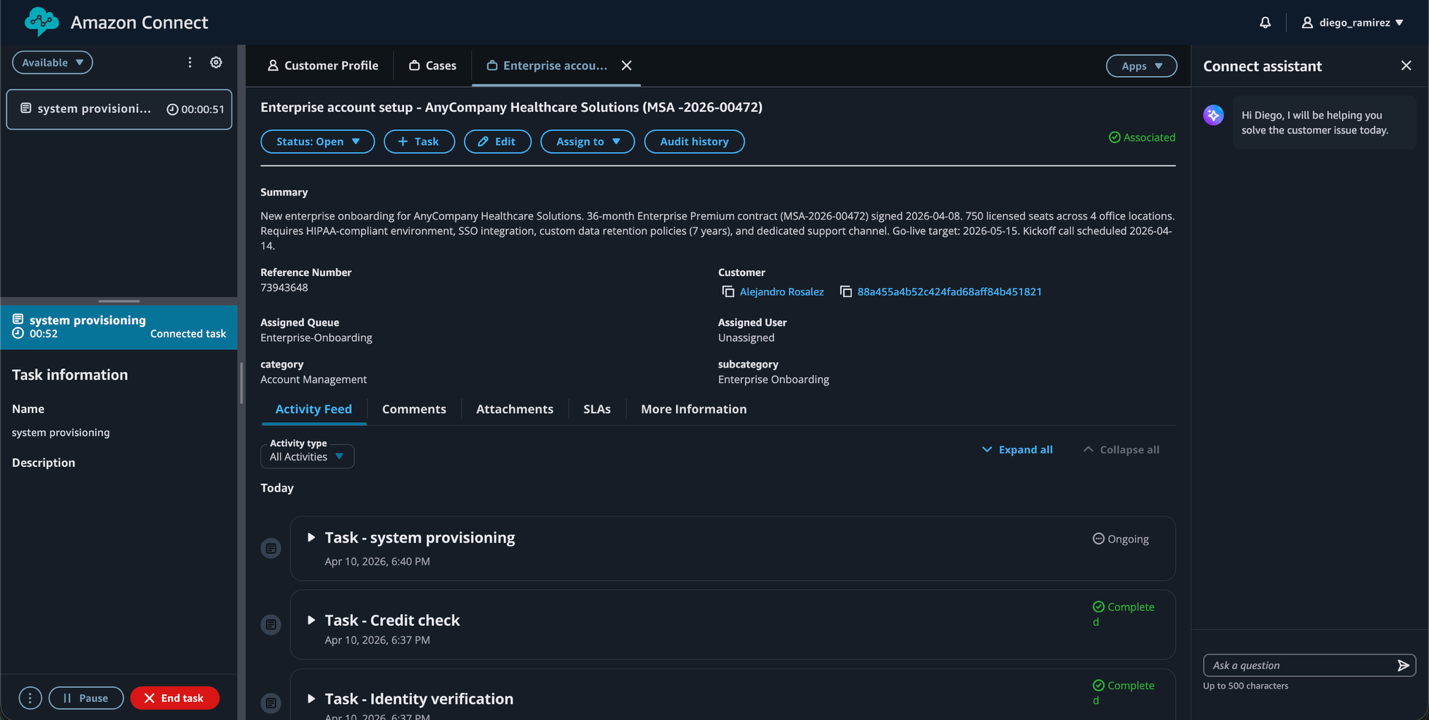Click the Completed status of Identity verification
The image size is (1429, 720).
coord(1123,693)
